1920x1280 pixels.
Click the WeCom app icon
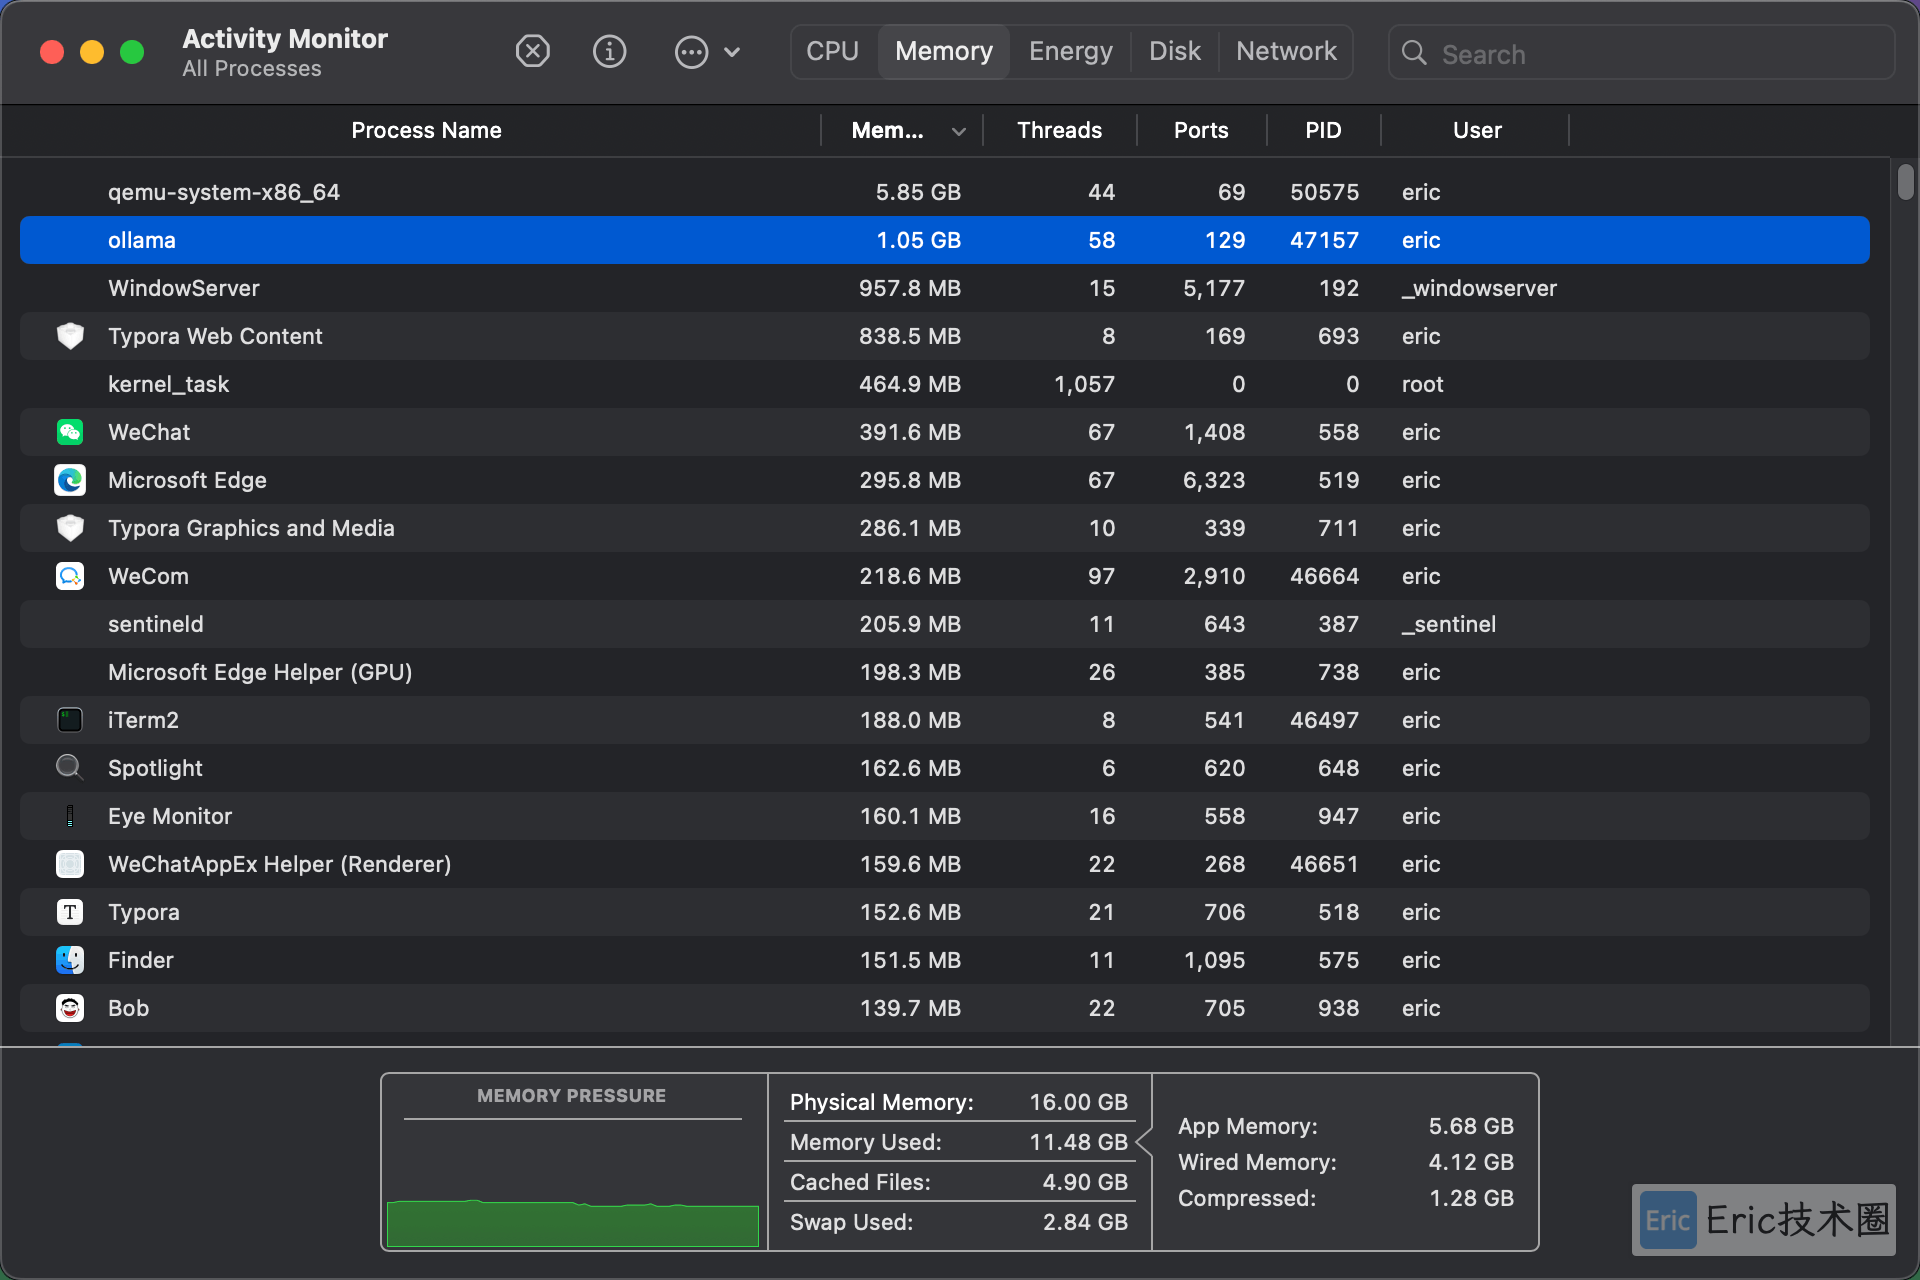70,576
